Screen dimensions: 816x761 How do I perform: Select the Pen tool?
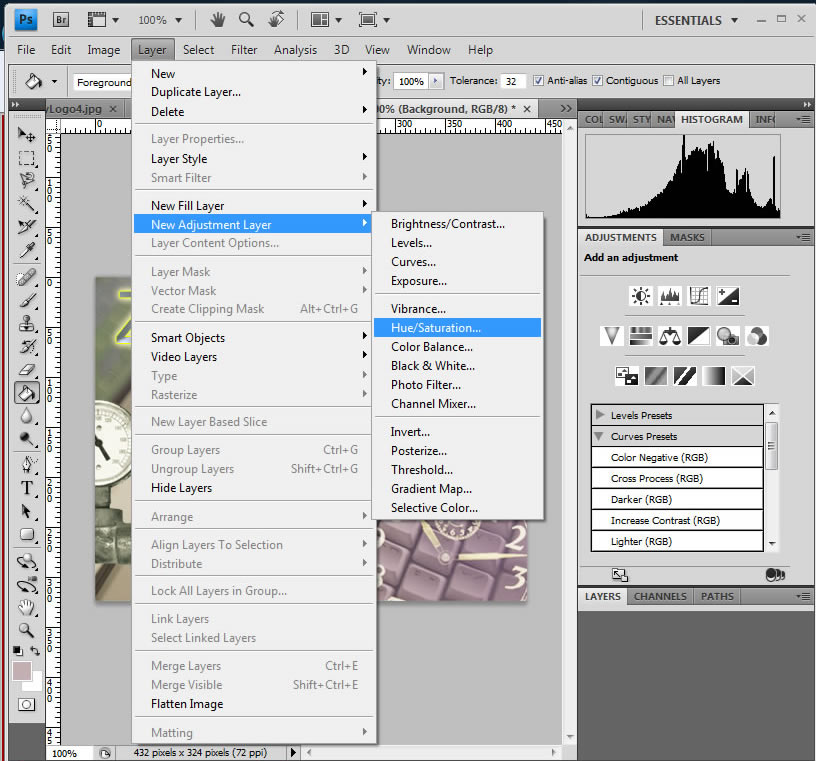[26, 464]
